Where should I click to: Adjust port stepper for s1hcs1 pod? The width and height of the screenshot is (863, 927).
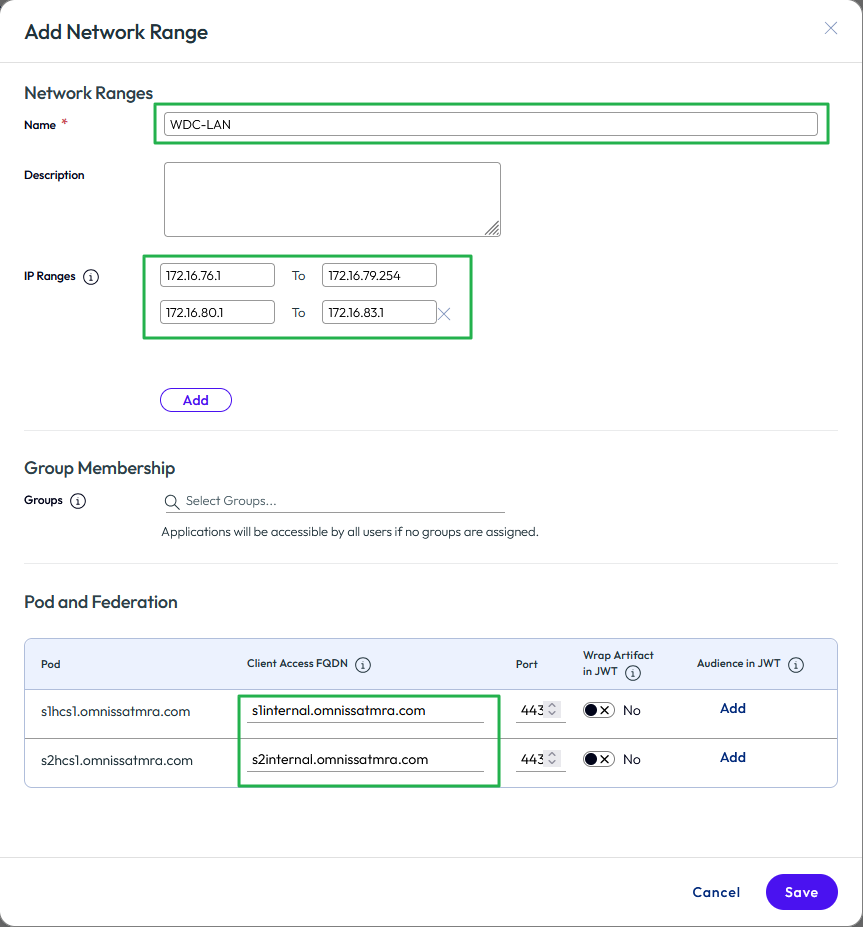tap(551, 710)
